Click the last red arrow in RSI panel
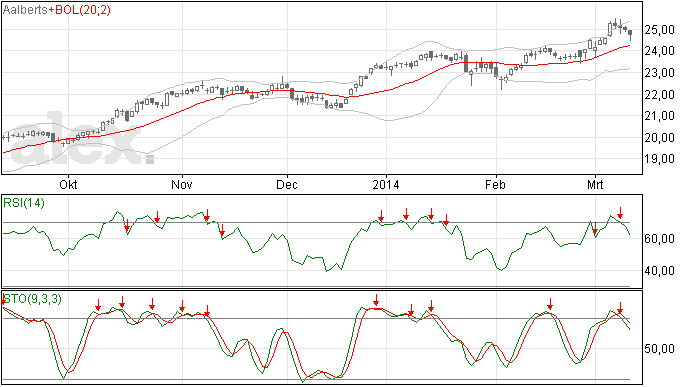The height and width of the screenshot is (387, 690). click(x=620, y=213)
